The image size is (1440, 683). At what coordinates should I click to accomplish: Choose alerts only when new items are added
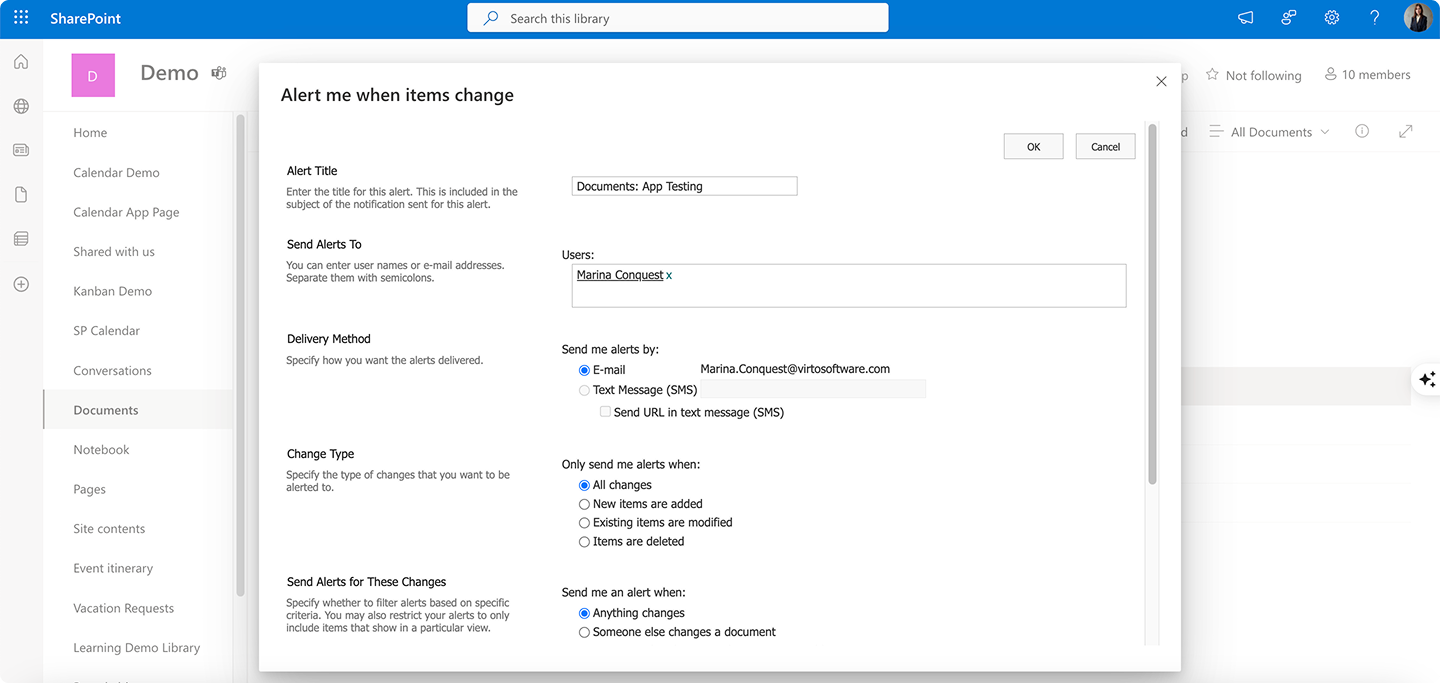[584, 504]
